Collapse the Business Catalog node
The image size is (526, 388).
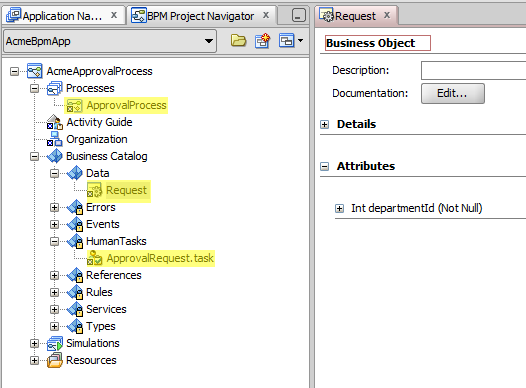34,156
